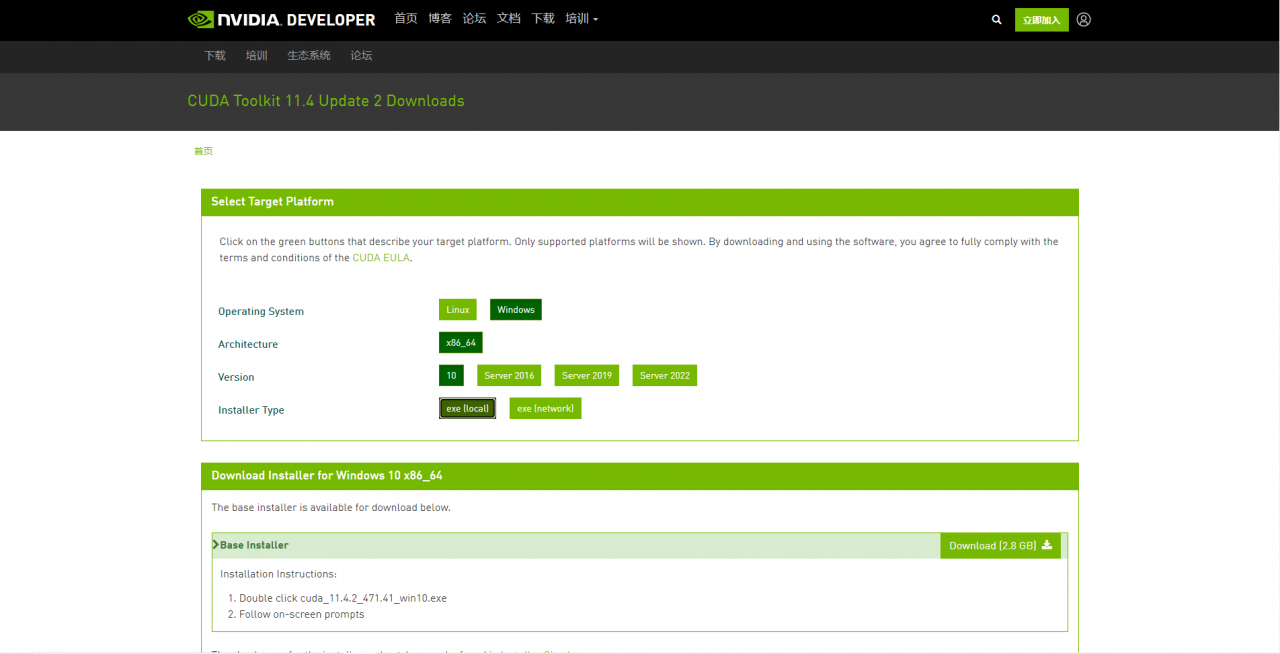
Task: Click the green 立即加入 button
Action: [x=1042, y=20]
